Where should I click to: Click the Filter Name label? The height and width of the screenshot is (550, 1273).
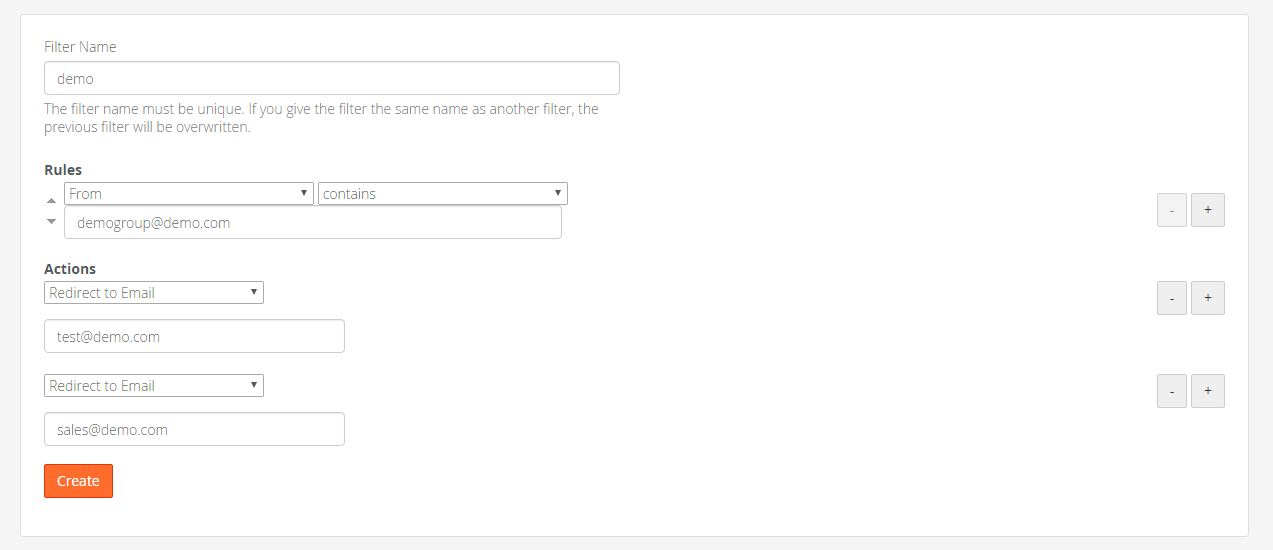[x=80, y=47]
